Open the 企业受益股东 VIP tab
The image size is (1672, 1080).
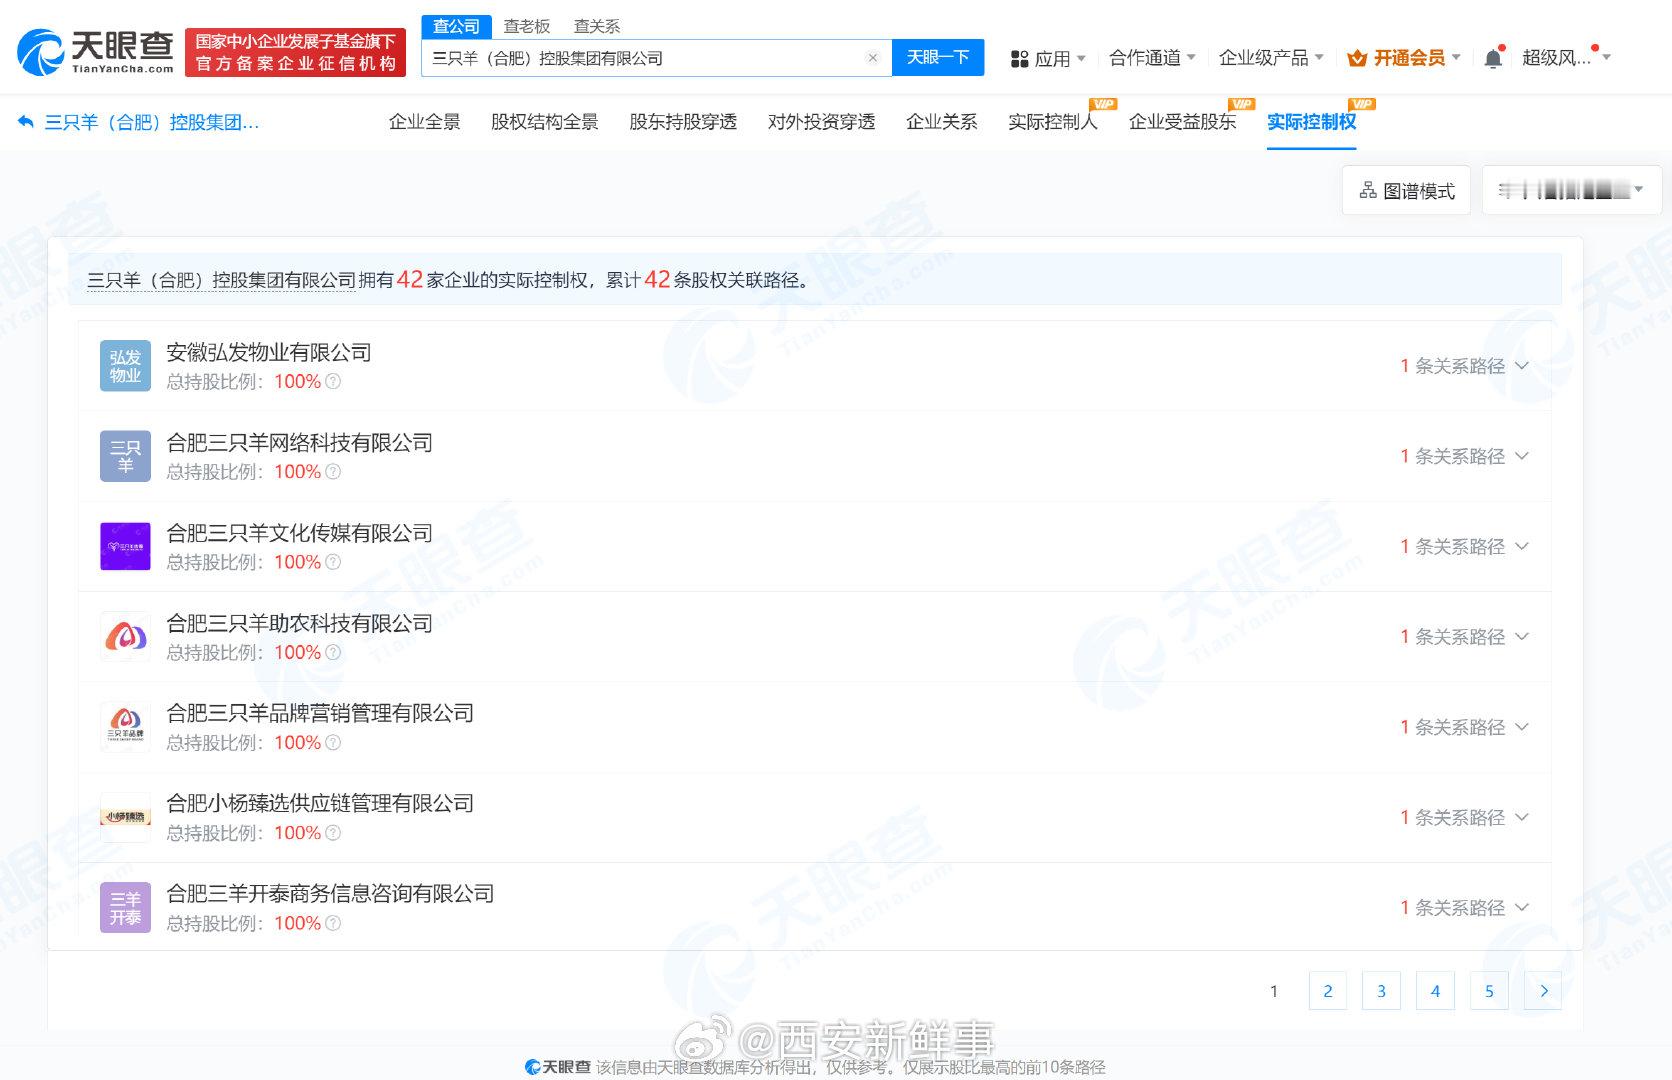(1182, 122)
